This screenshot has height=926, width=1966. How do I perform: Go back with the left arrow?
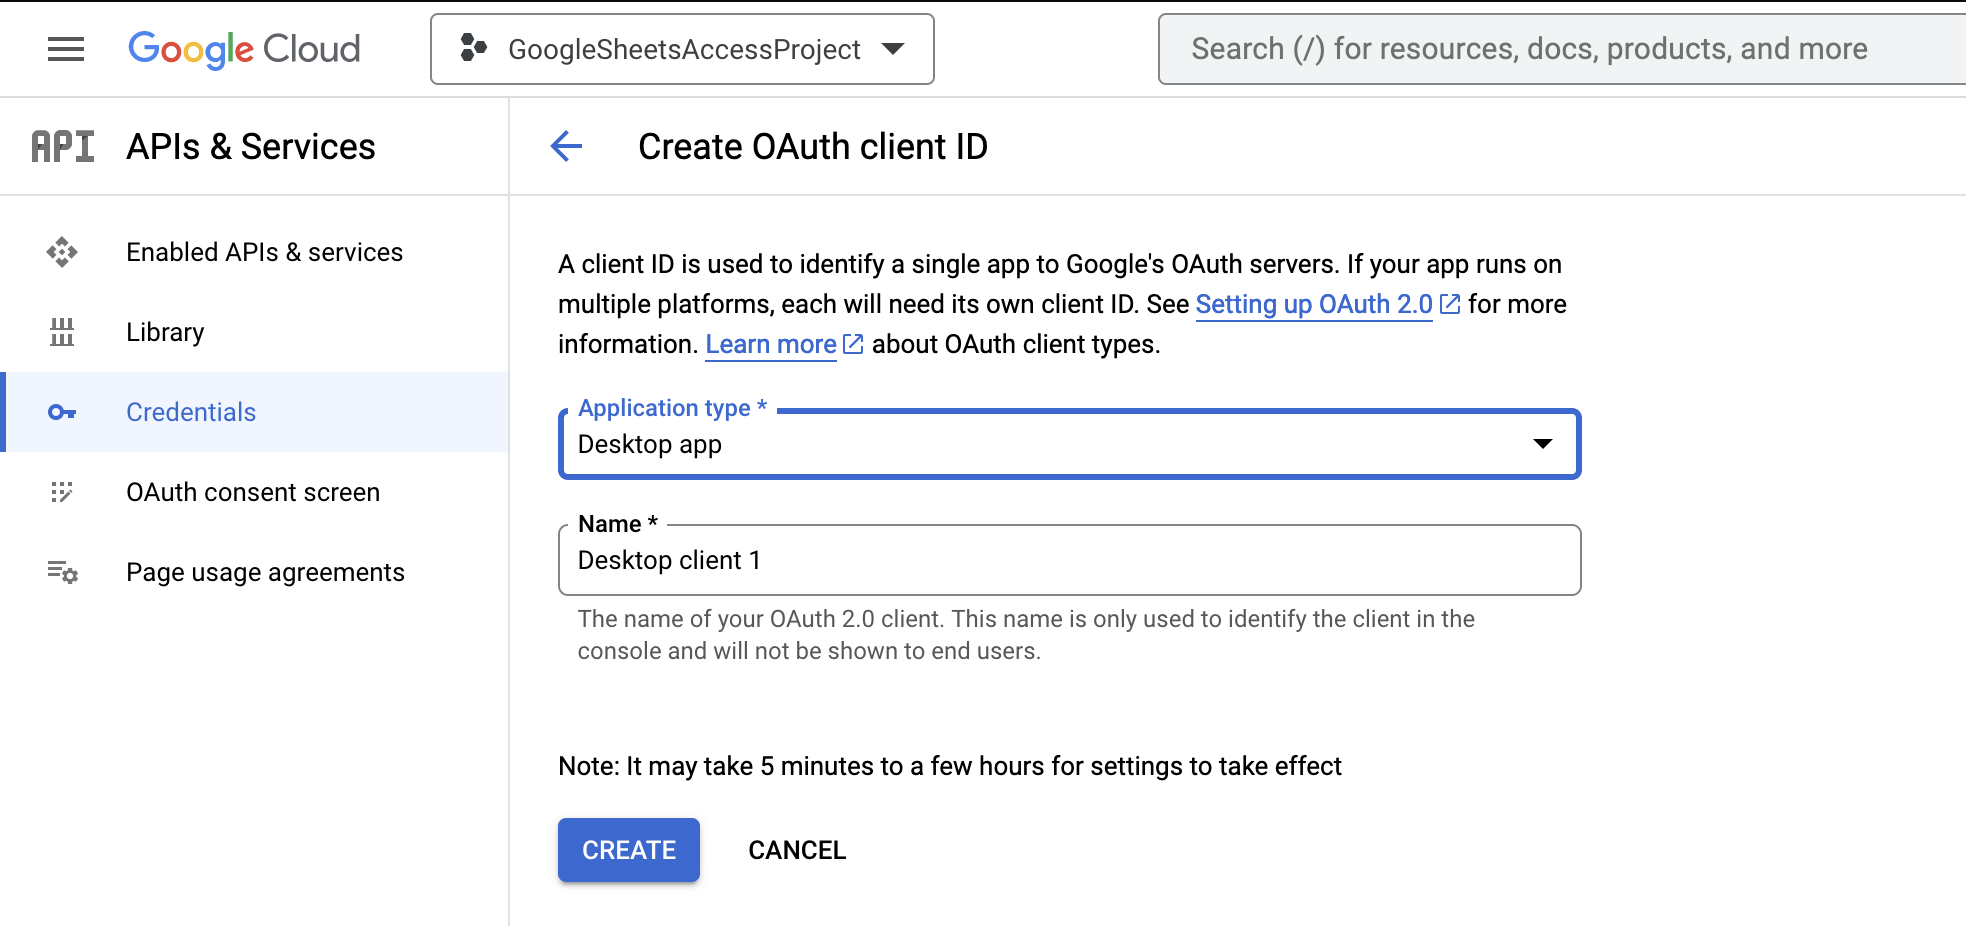click(x=566, y=146)
